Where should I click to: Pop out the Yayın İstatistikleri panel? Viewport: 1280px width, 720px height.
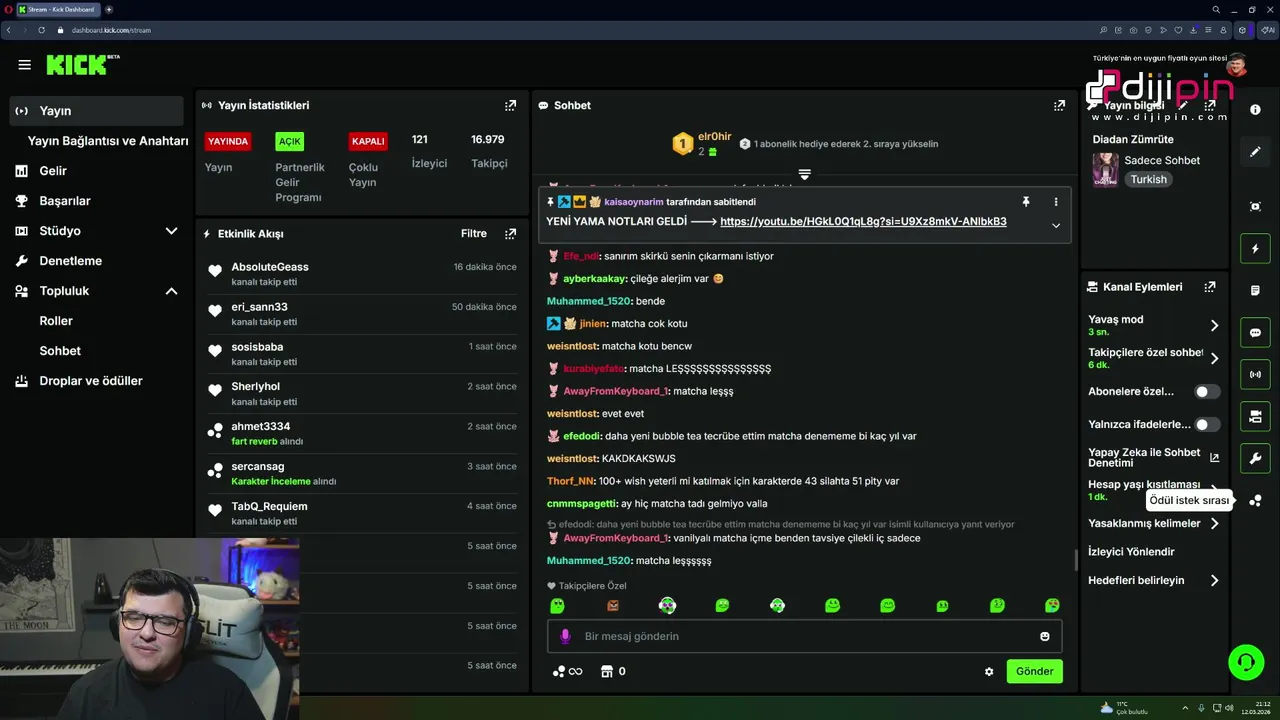[x=511, y=105]
